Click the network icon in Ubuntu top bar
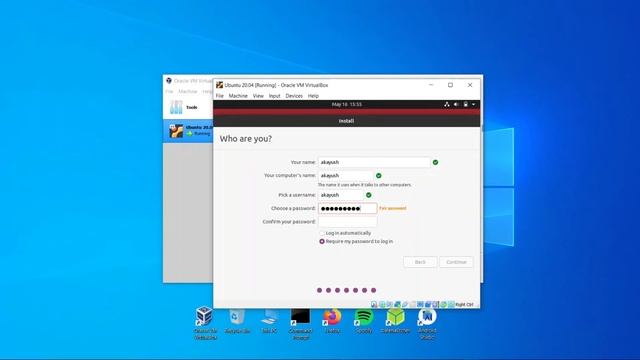The image size is (640, 360). tap(447, 104)
